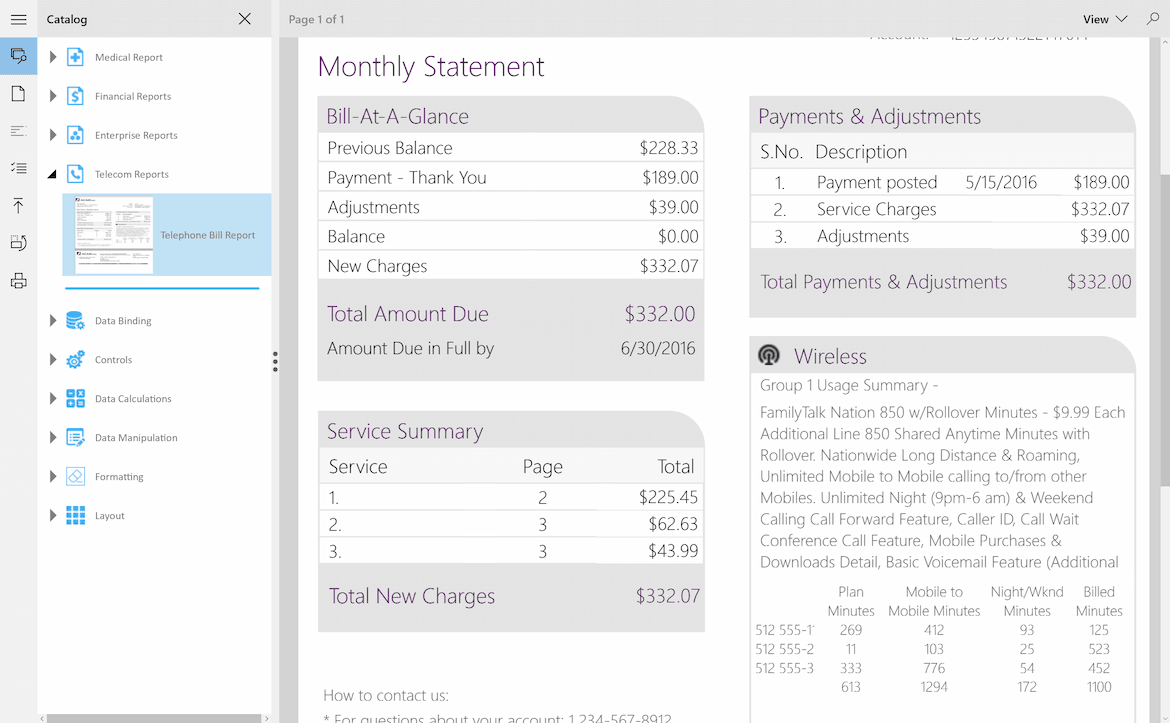
Task: Click the Catalog scrollbar right arrow
Action: (x=267, y=719)
